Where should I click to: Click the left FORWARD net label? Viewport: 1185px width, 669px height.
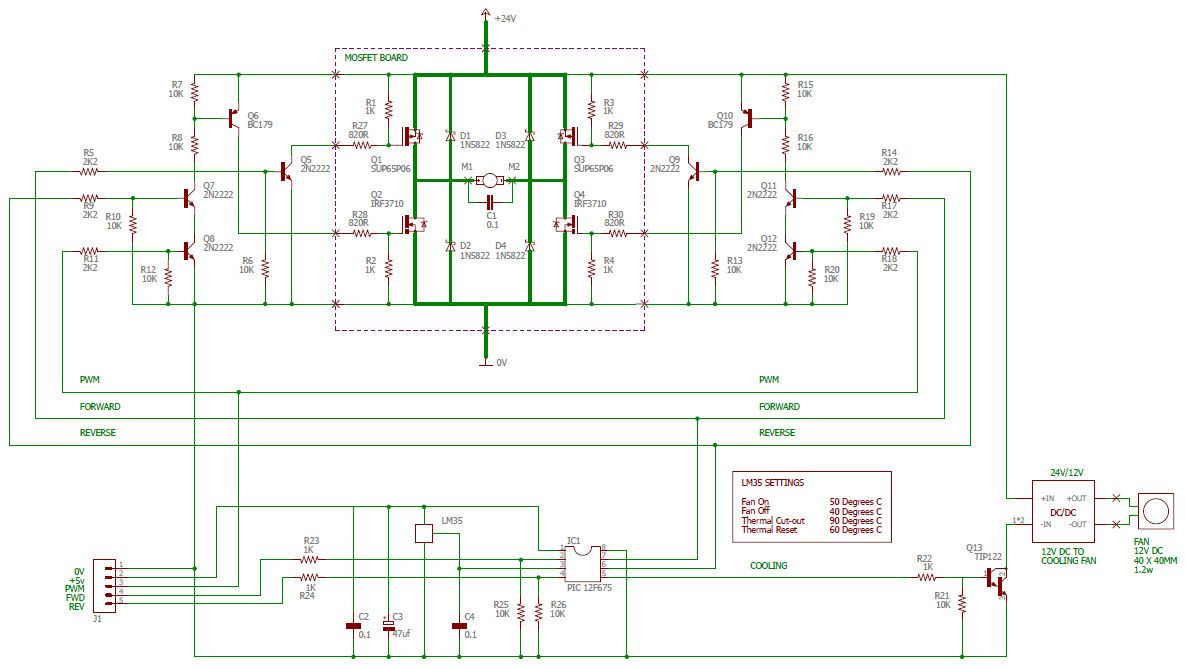pos(100,407)
